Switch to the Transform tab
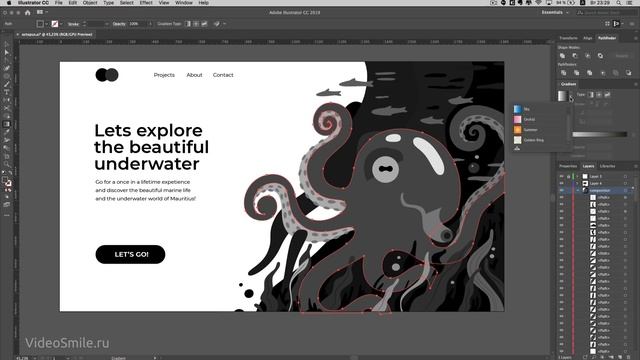Viewport: 640px width, 360px height. pos(568,38)
